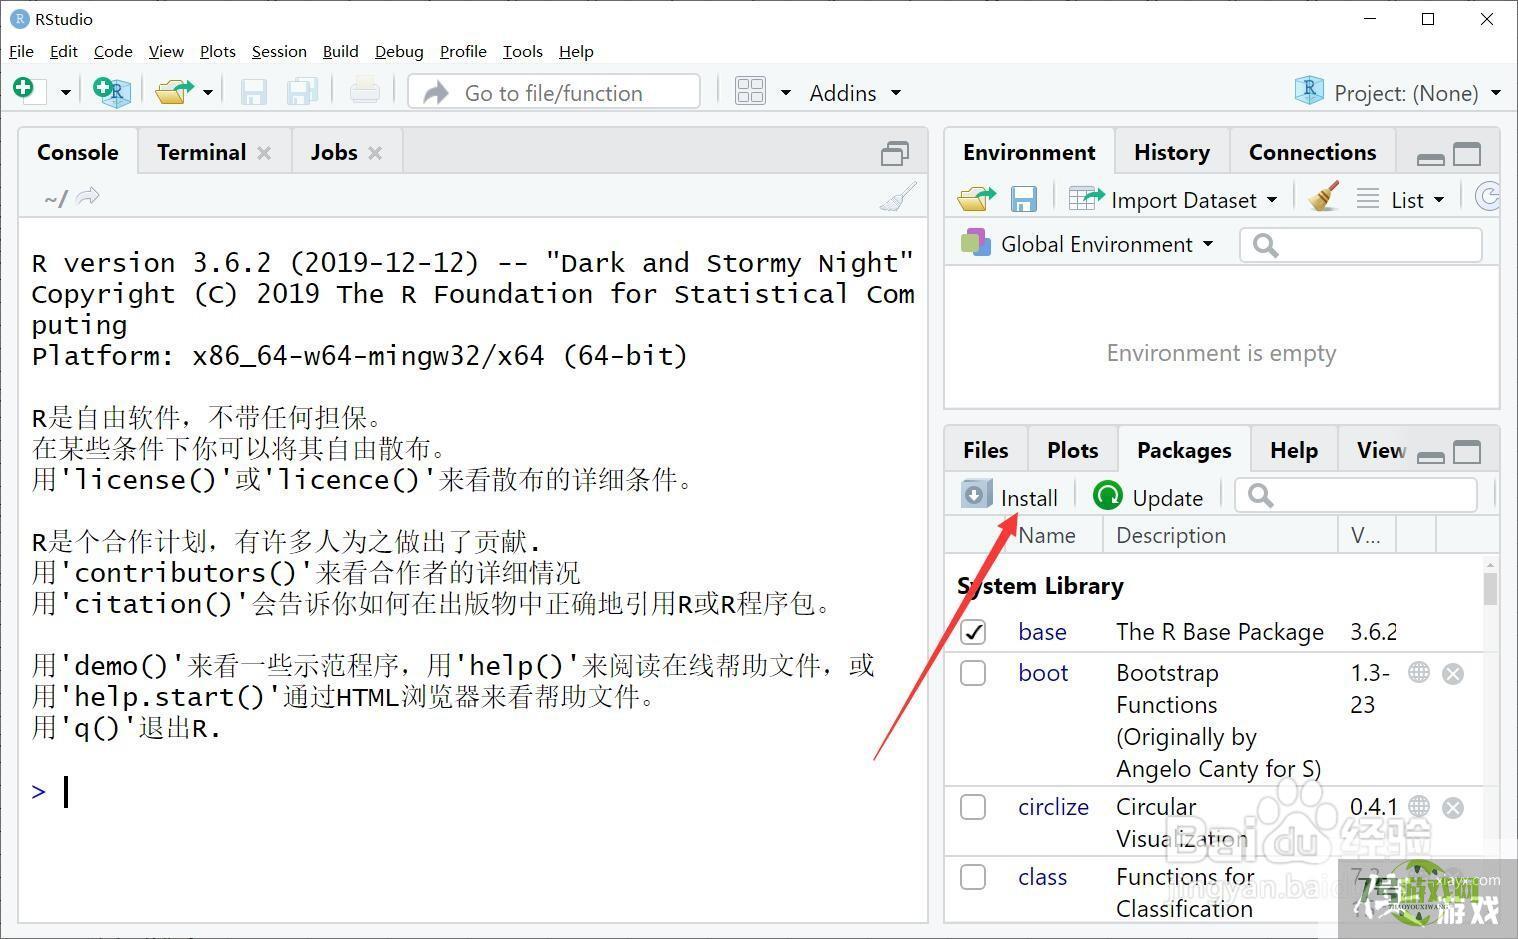Click the Update packages button

pos(1148,497)
